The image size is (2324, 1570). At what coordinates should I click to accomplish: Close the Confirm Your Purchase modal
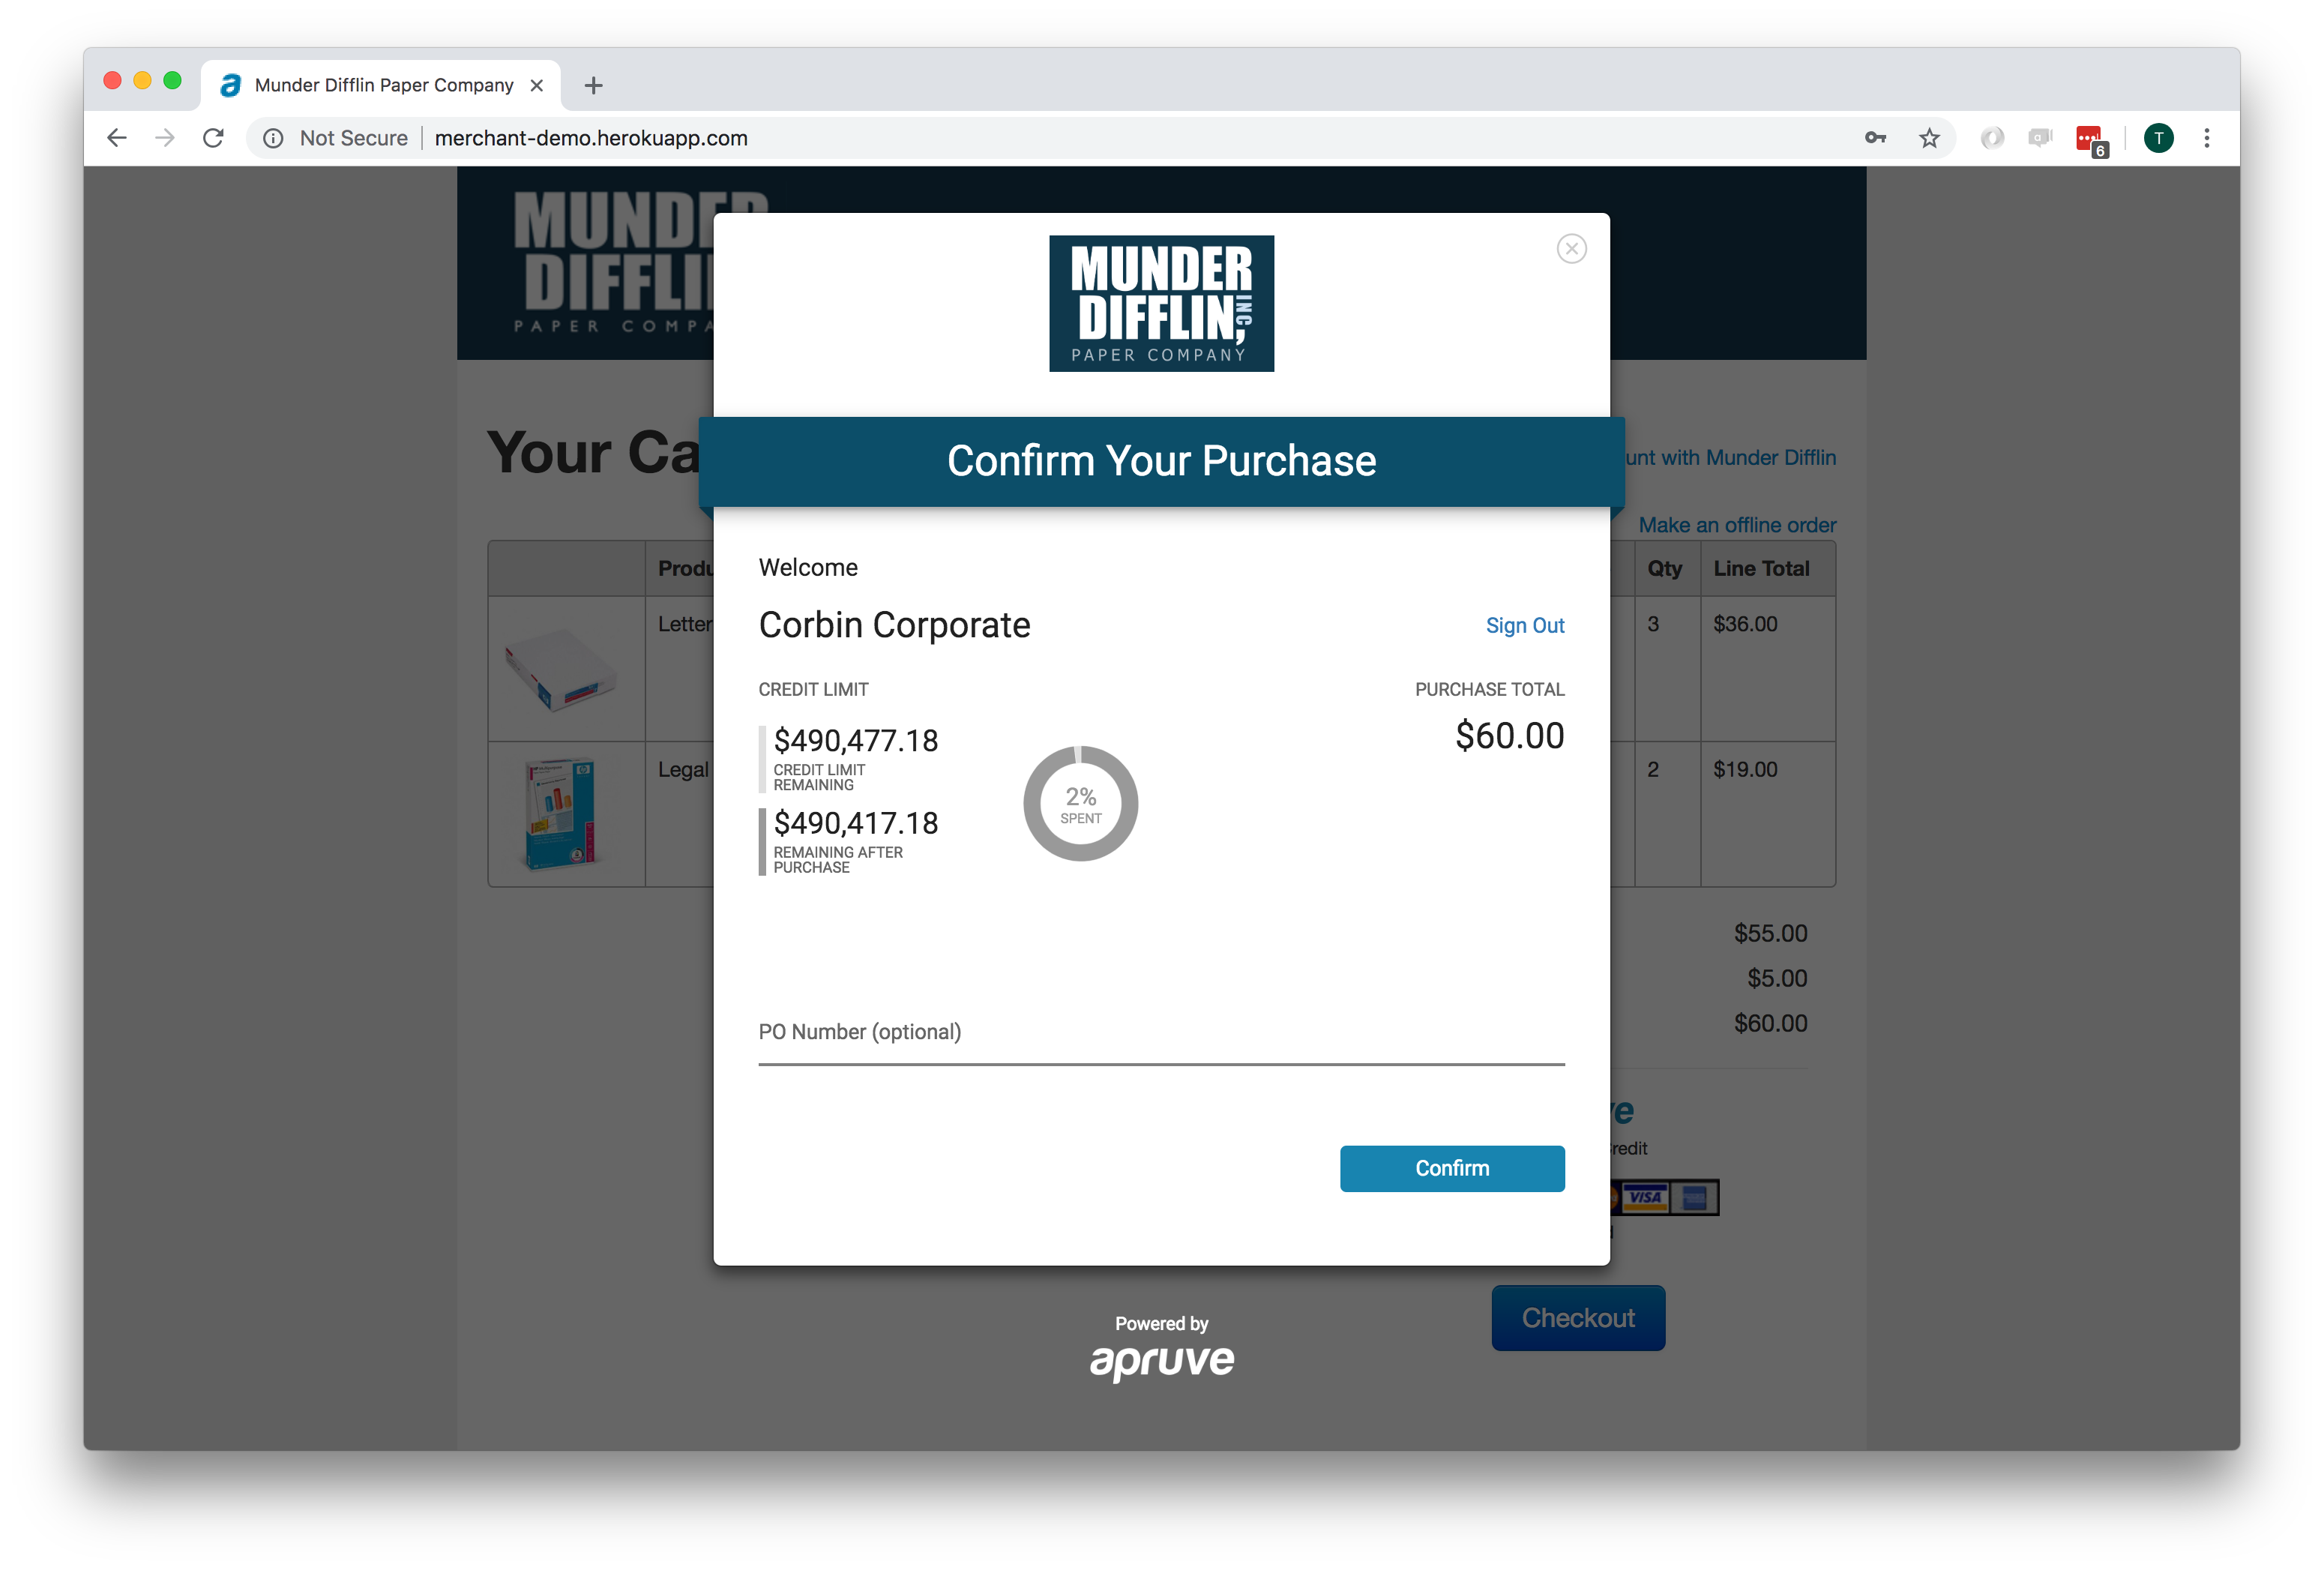pyautogui.click(x=1571, y=249)
